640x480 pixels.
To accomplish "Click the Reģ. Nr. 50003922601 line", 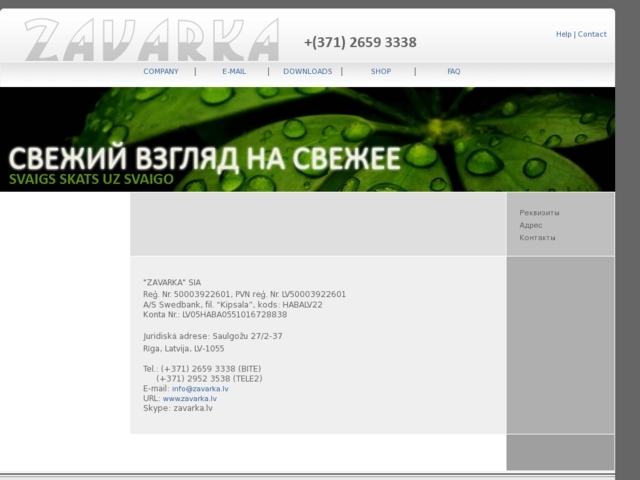I will click(244, 294).
